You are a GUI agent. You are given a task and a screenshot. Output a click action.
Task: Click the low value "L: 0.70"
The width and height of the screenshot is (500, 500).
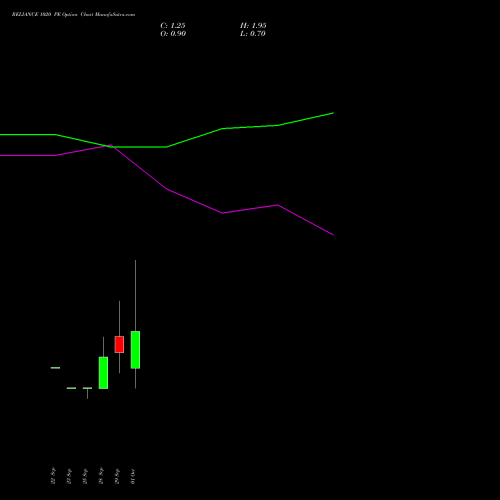(x=253, y=34)
